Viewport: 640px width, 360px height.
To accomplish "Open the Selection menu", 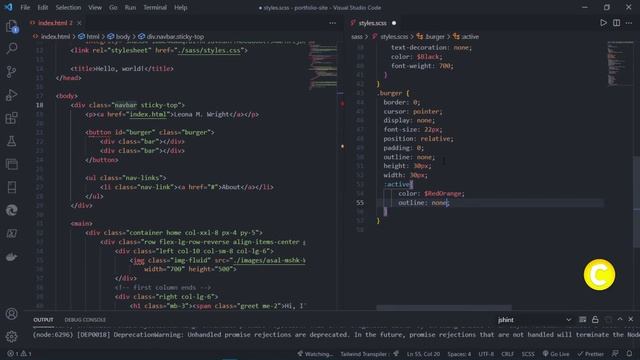I will coord(68,7).
